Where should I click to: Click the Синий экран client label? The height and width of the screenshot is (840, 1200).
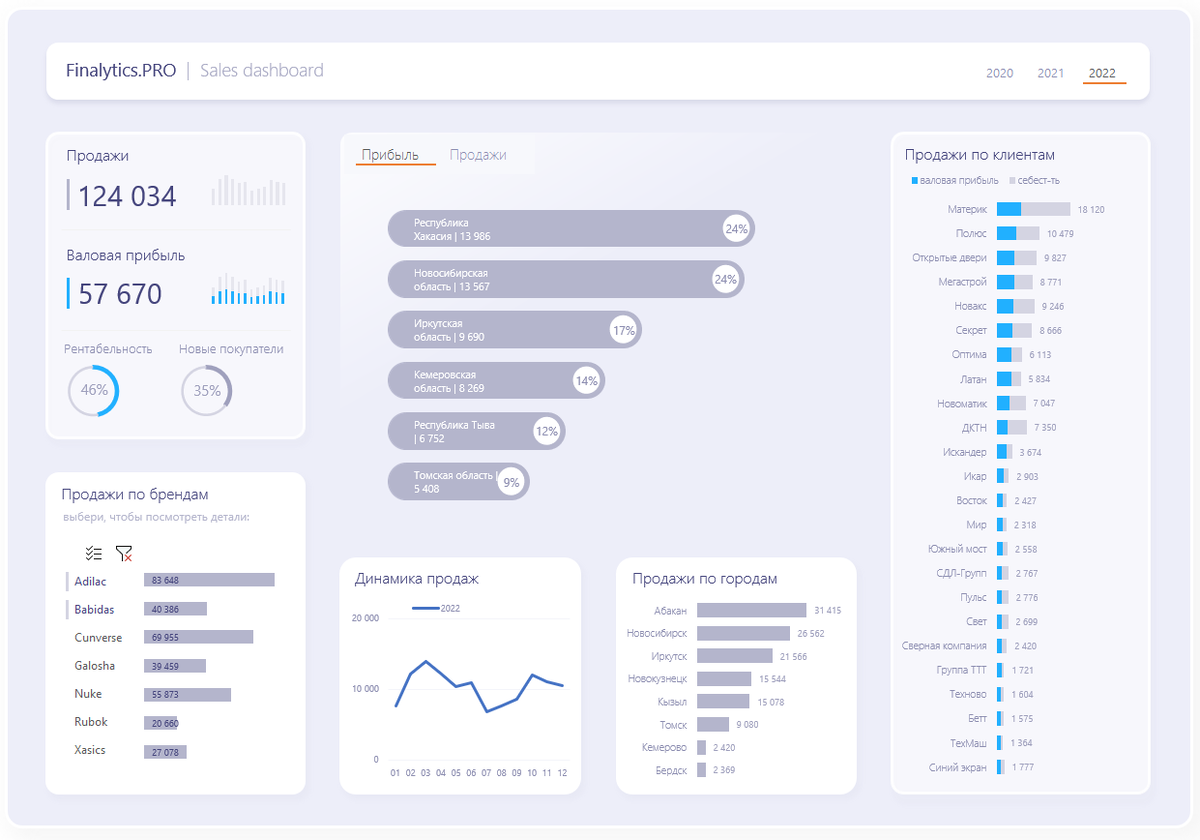click(958, 767)
